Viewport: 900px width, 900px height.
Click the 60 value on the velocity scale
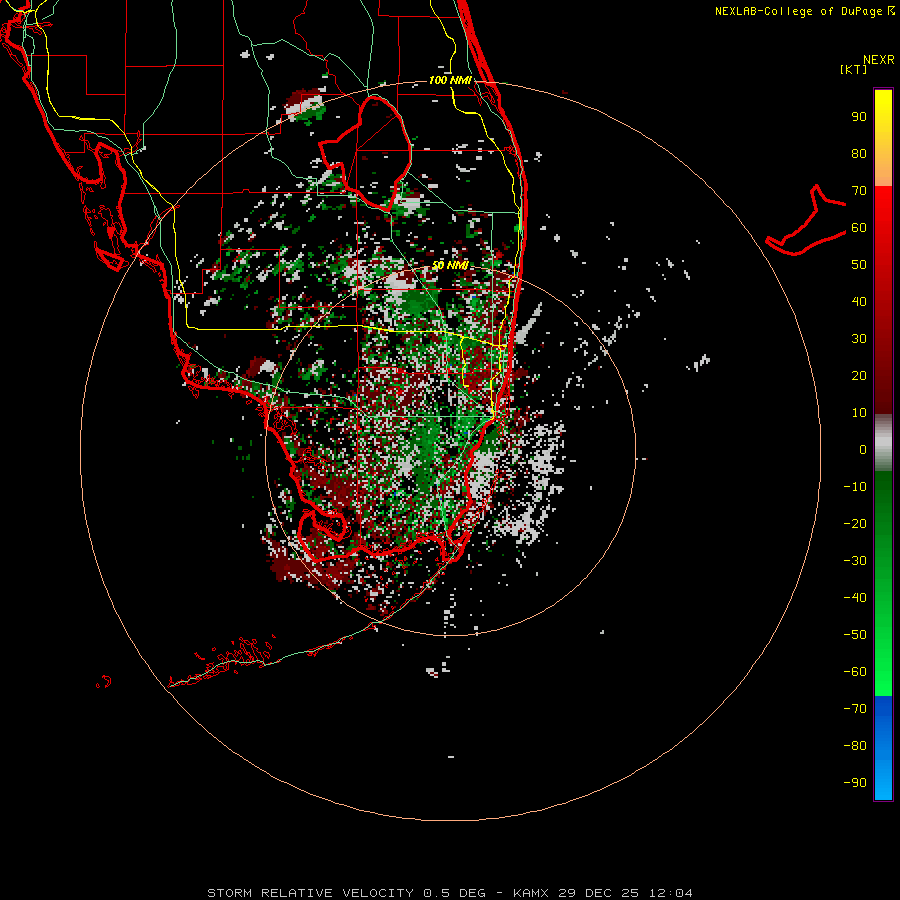pyautogui.click(x=859, y=228)
